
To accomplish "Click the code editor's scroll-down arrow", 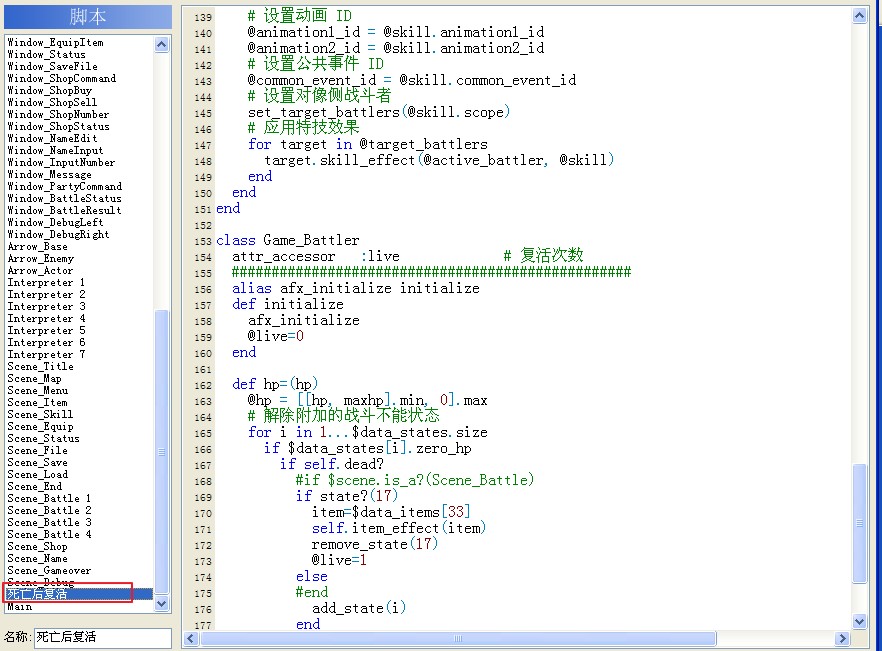I will coord(859,621).
